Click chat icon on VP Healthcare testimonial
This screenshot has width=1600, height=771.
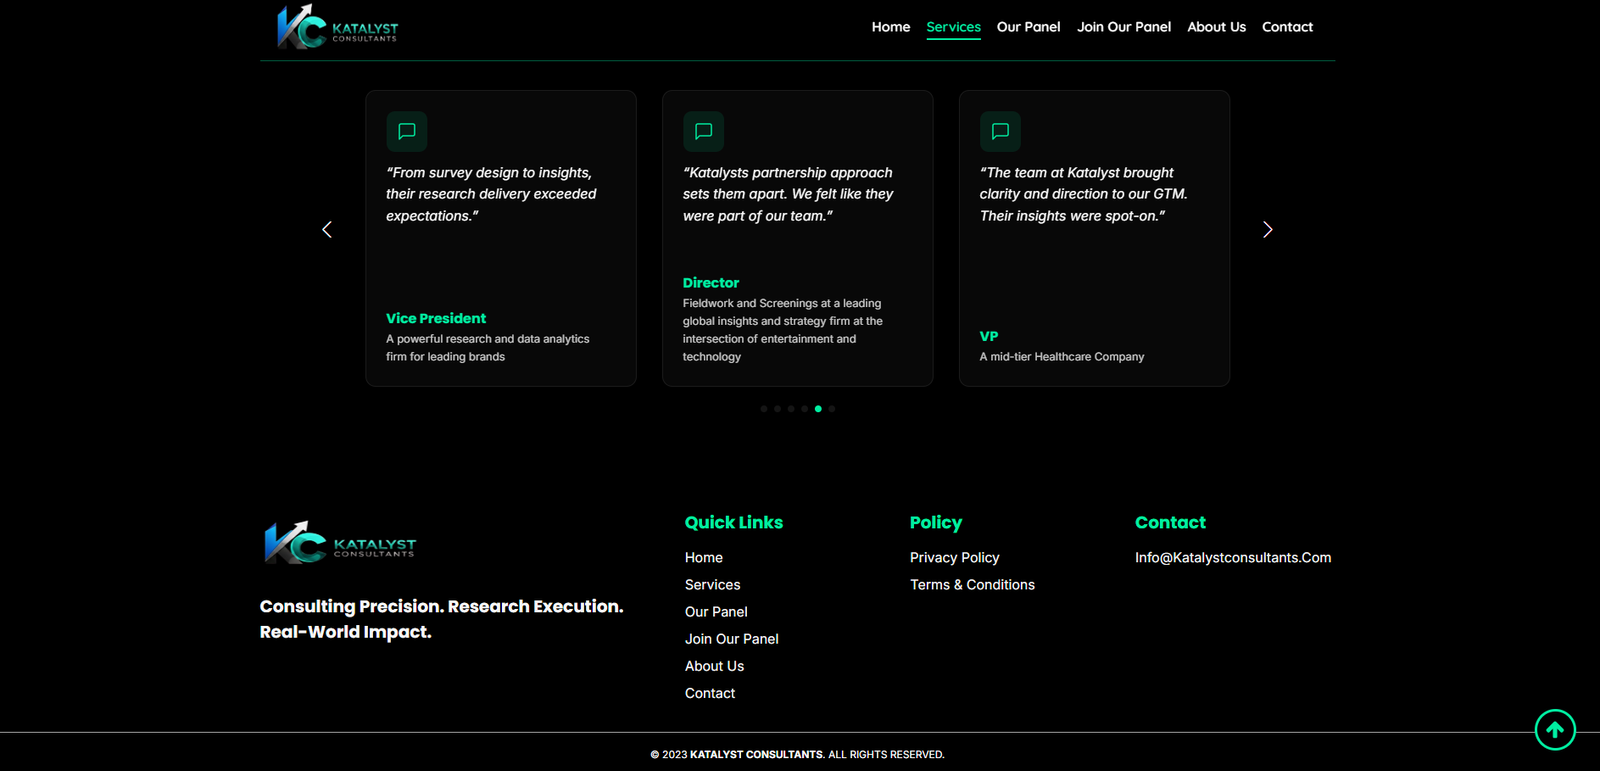tap(1000, 131)
